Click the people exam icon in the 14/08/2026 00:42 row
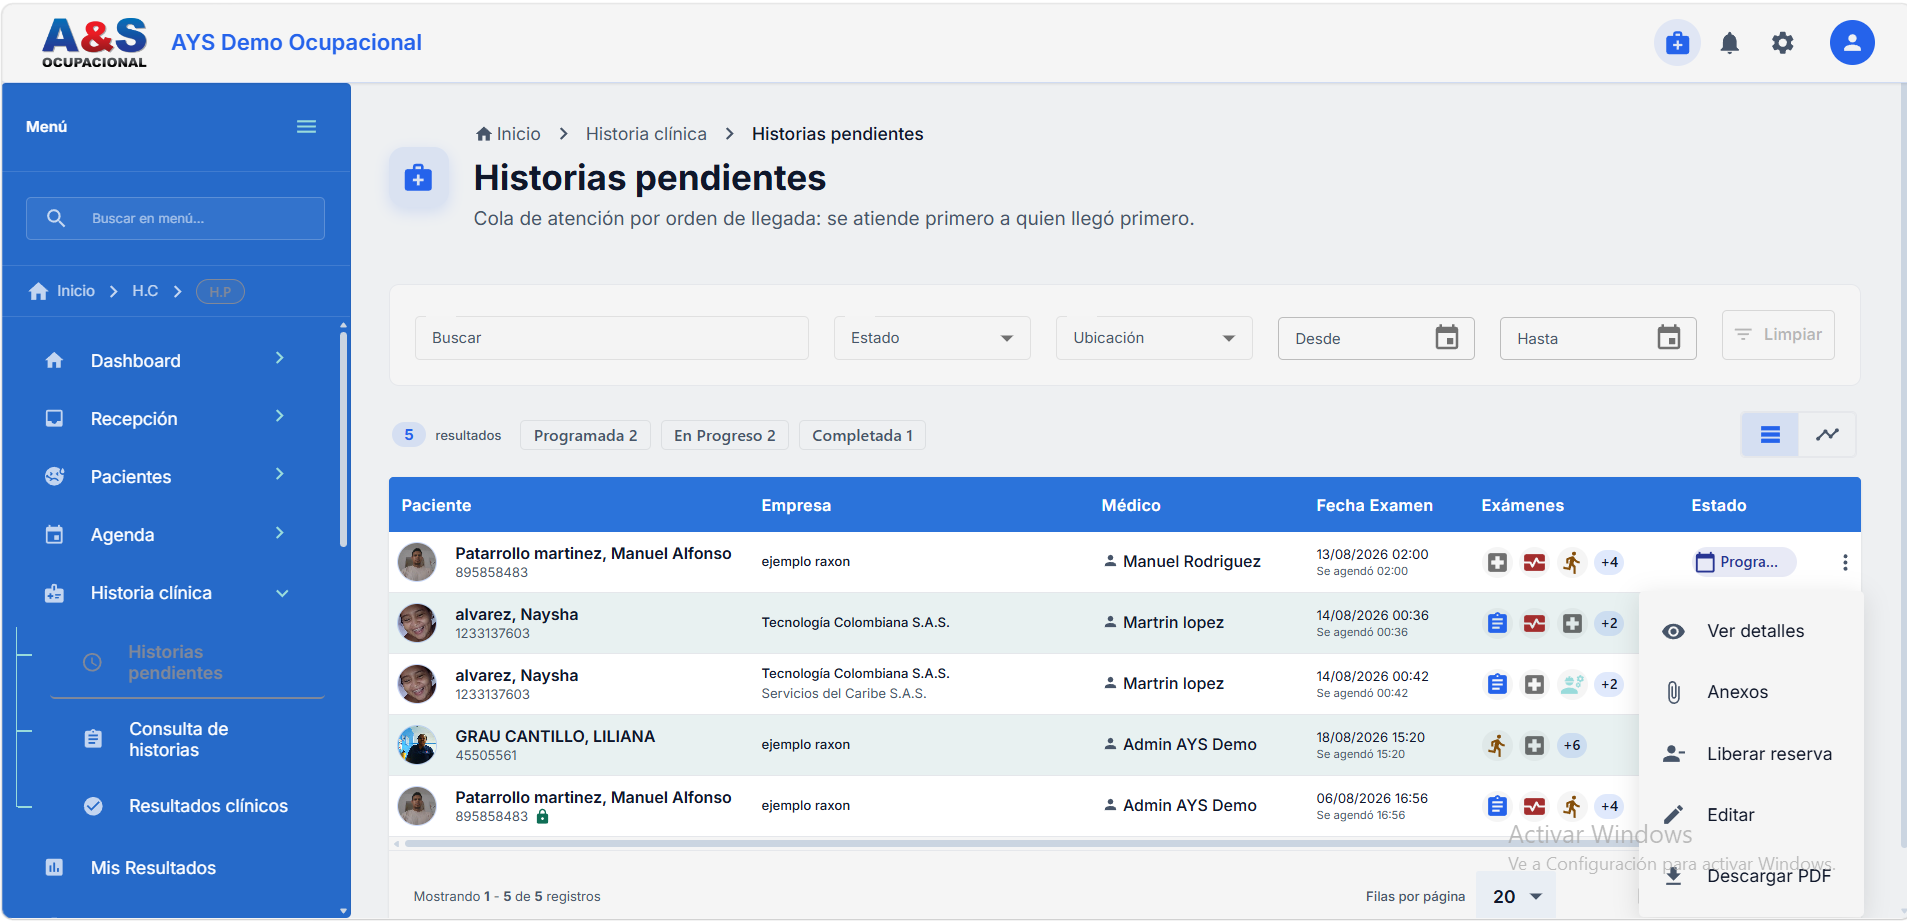 coord(1572,684)
